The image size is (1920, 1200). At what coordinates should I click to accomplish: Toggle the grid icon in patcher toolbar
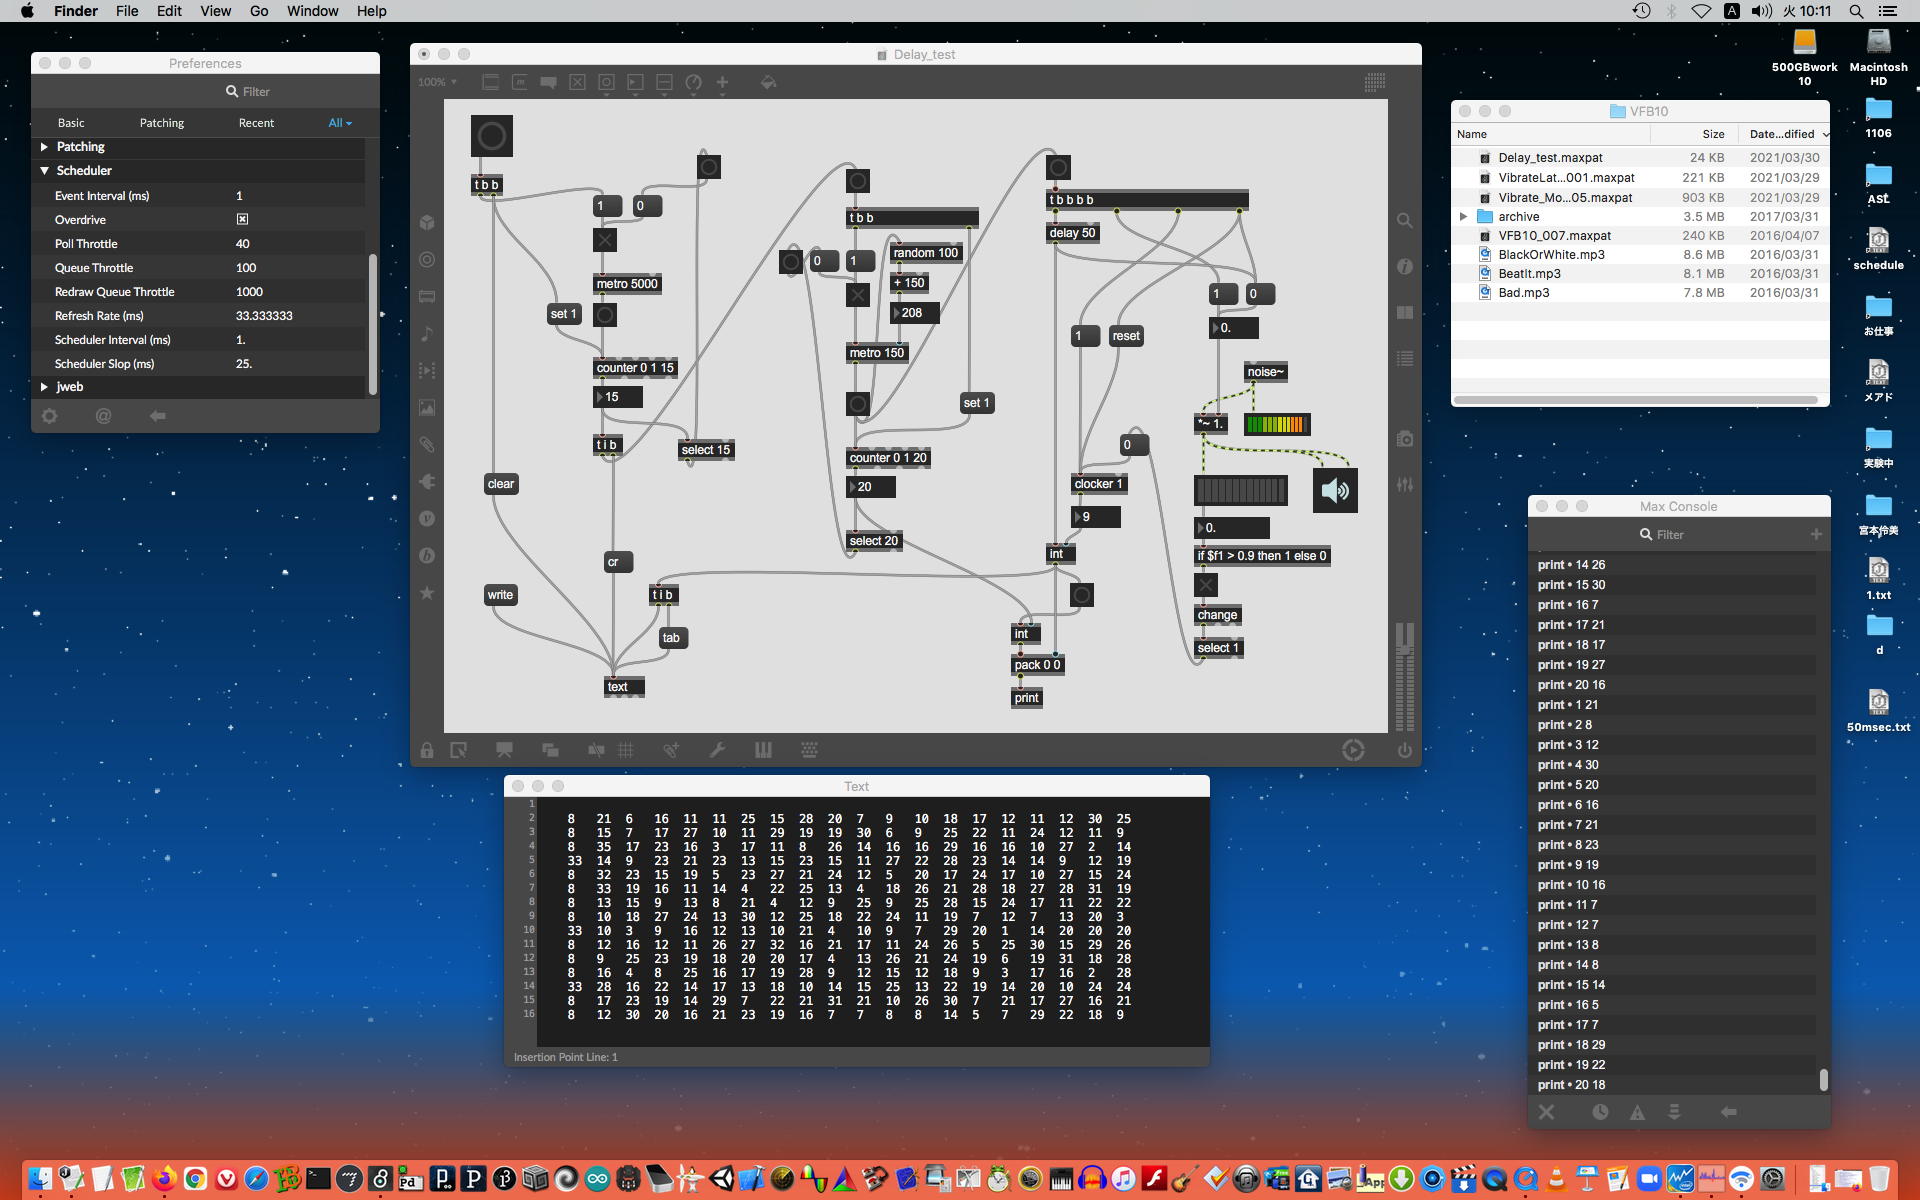point(626,750)
